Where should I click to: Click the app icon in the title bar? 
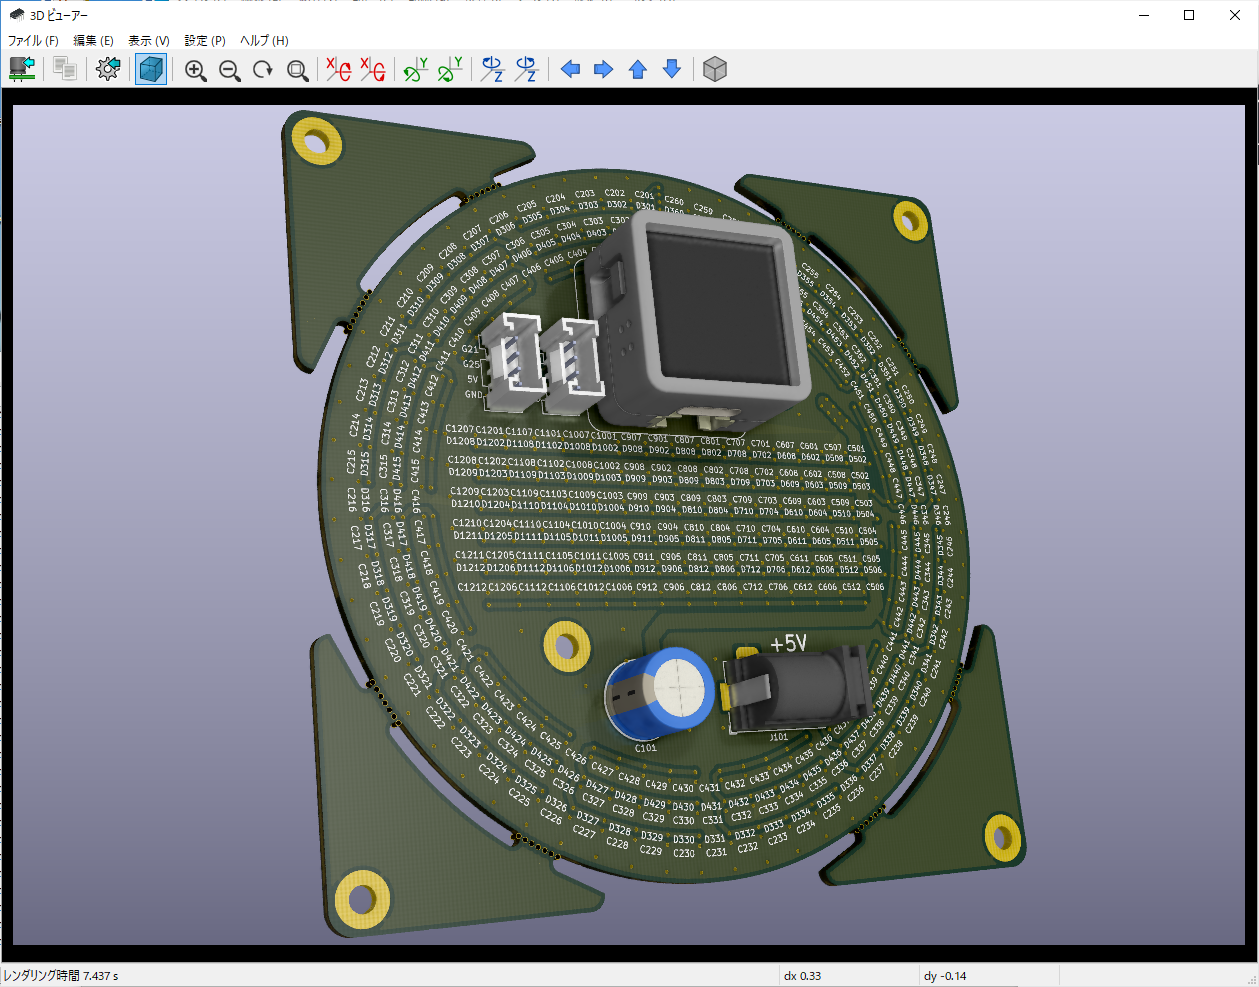point(16,15)
